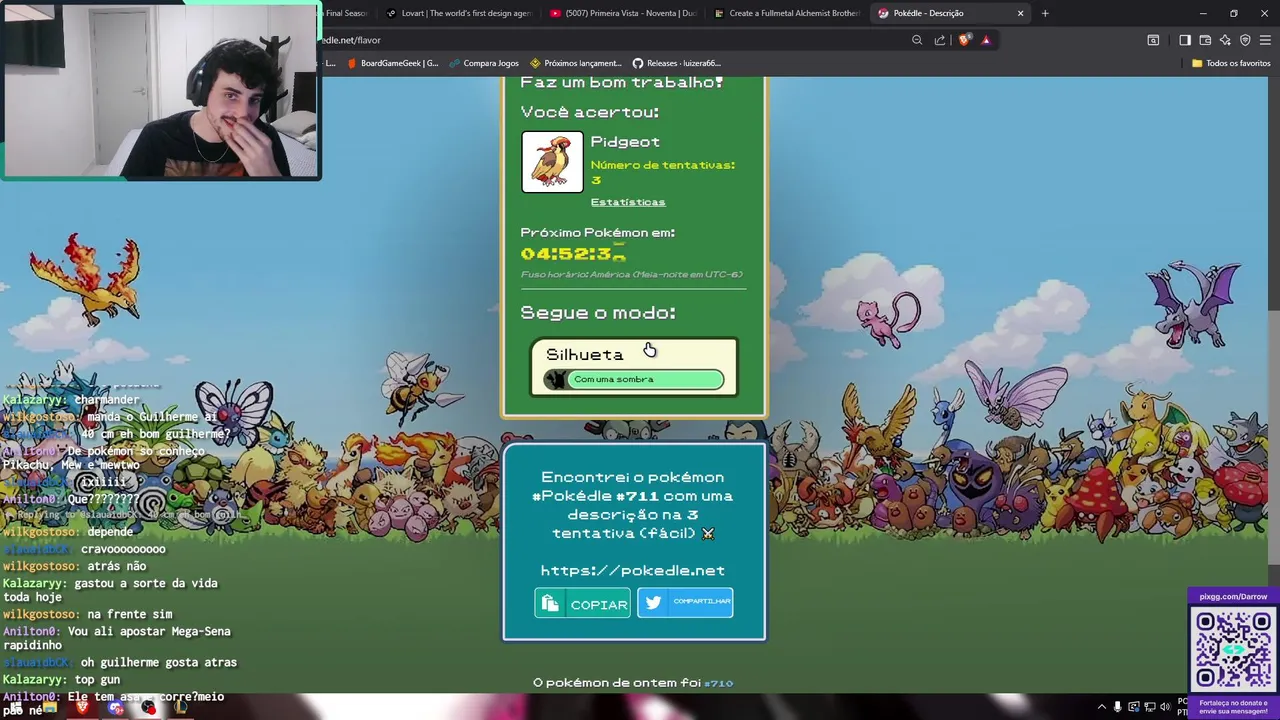Open a new tab with the plus button

[x=1045, y=13]
